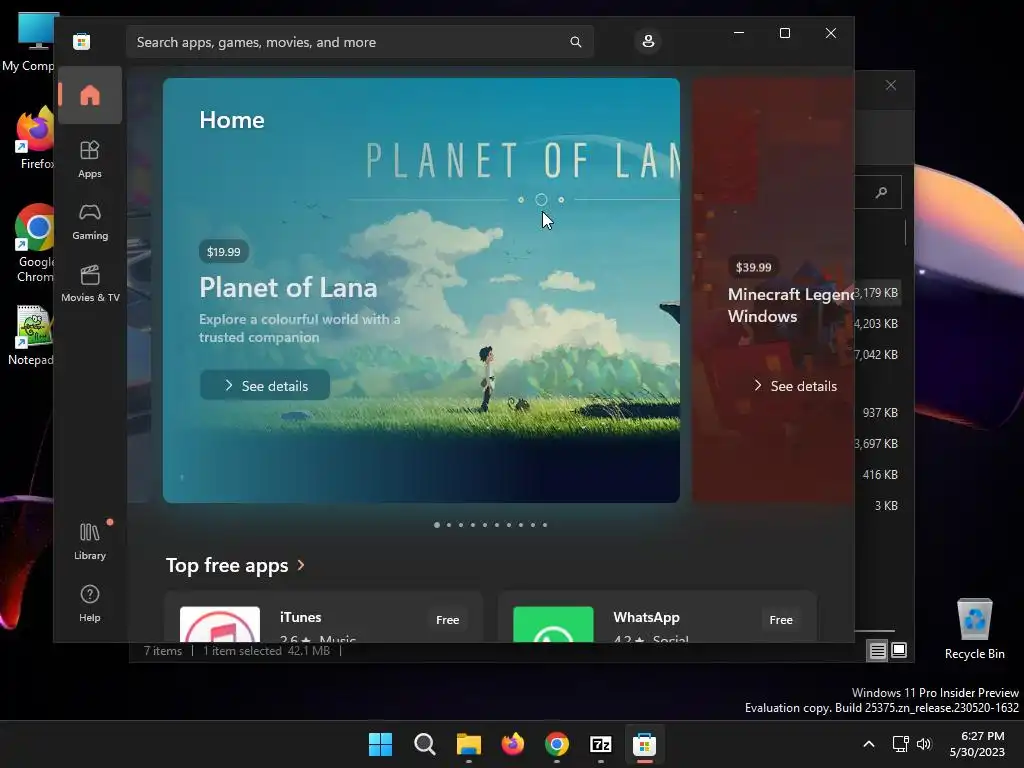The height and width of the screenshot is (768, 1024).
Task: Switch to large icons view in Explorer
Action: pos(899,650)
